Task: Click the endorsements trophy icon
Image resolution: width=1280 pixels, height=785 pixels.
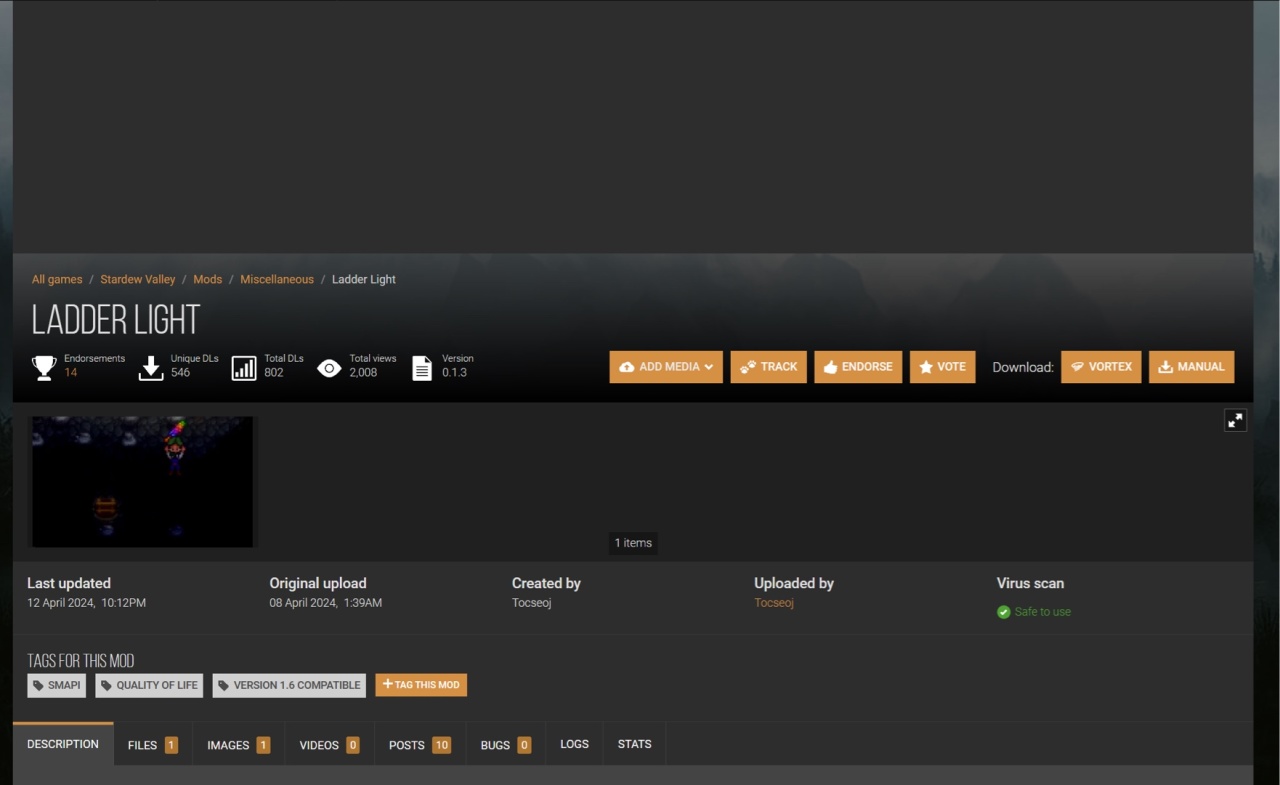Action: pos(44,368)
